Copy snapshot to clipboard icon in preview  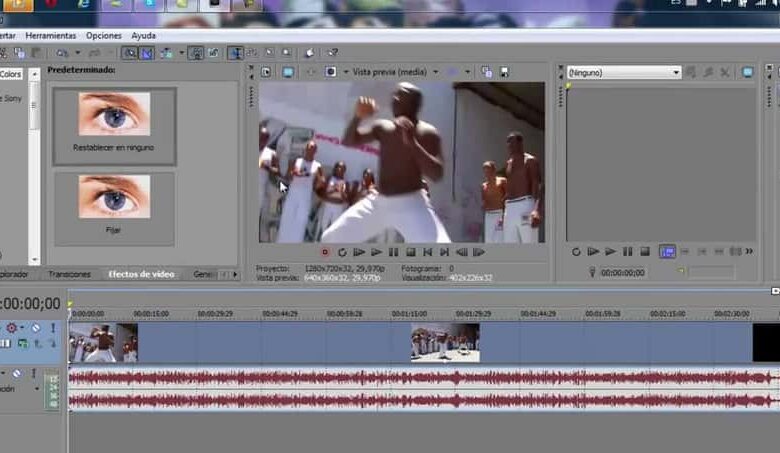(x=487, y=72)
